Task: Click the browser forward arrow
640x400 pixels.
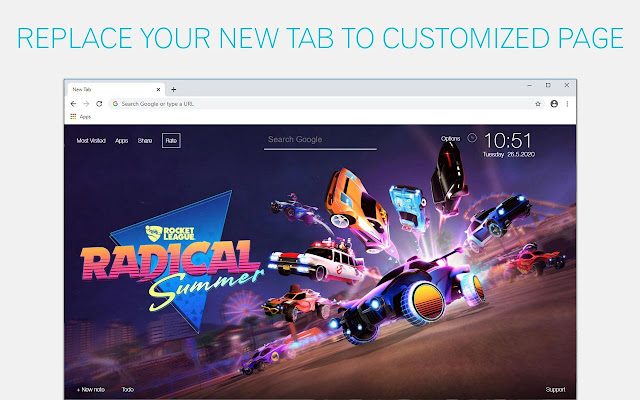Action: pos(86,104)
